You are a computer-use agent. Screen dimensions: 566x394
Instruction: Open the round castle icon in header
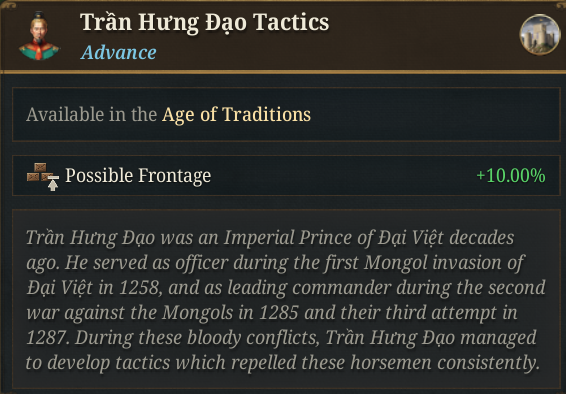(x=540, y=35)
